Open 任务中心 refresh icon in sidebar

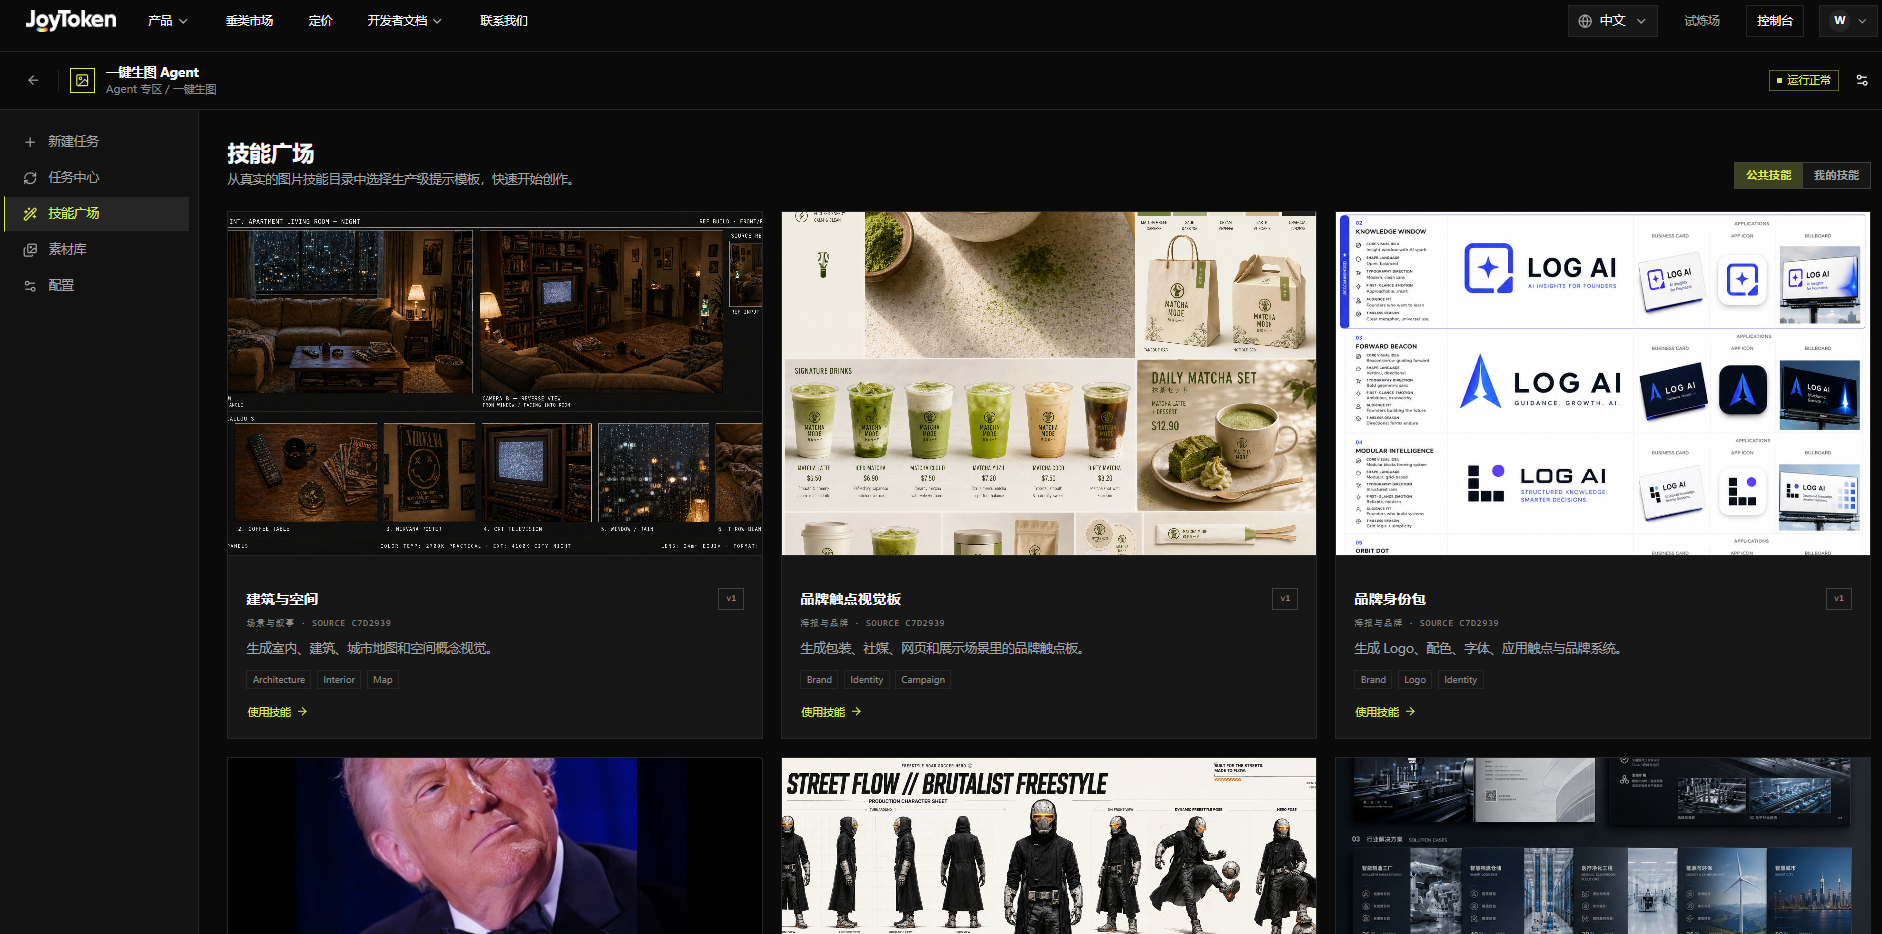tap(30, 178)
